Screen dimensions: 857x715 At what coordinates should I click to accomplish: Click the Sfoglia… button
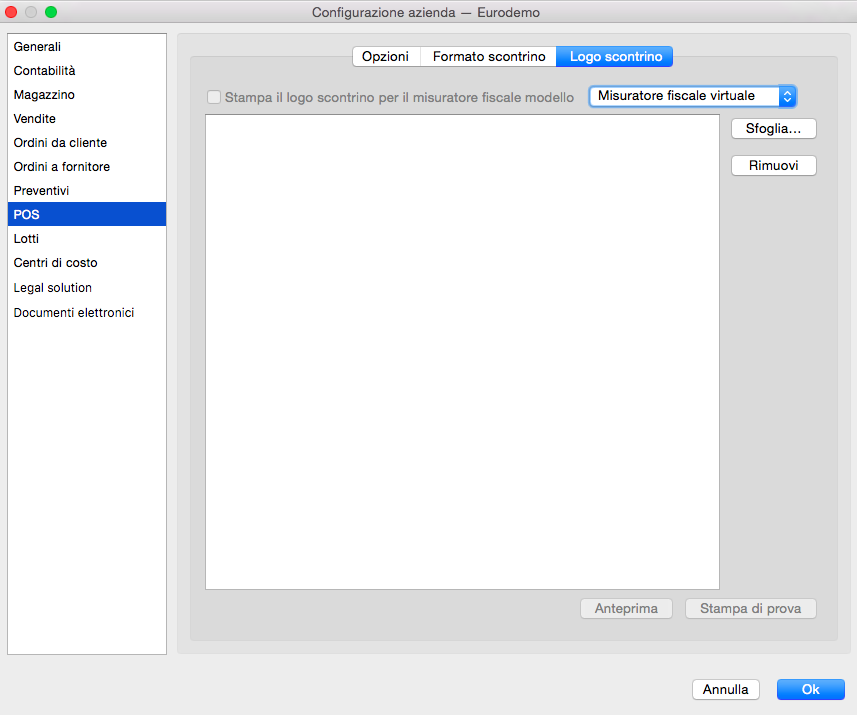click(x=774, y=129)
